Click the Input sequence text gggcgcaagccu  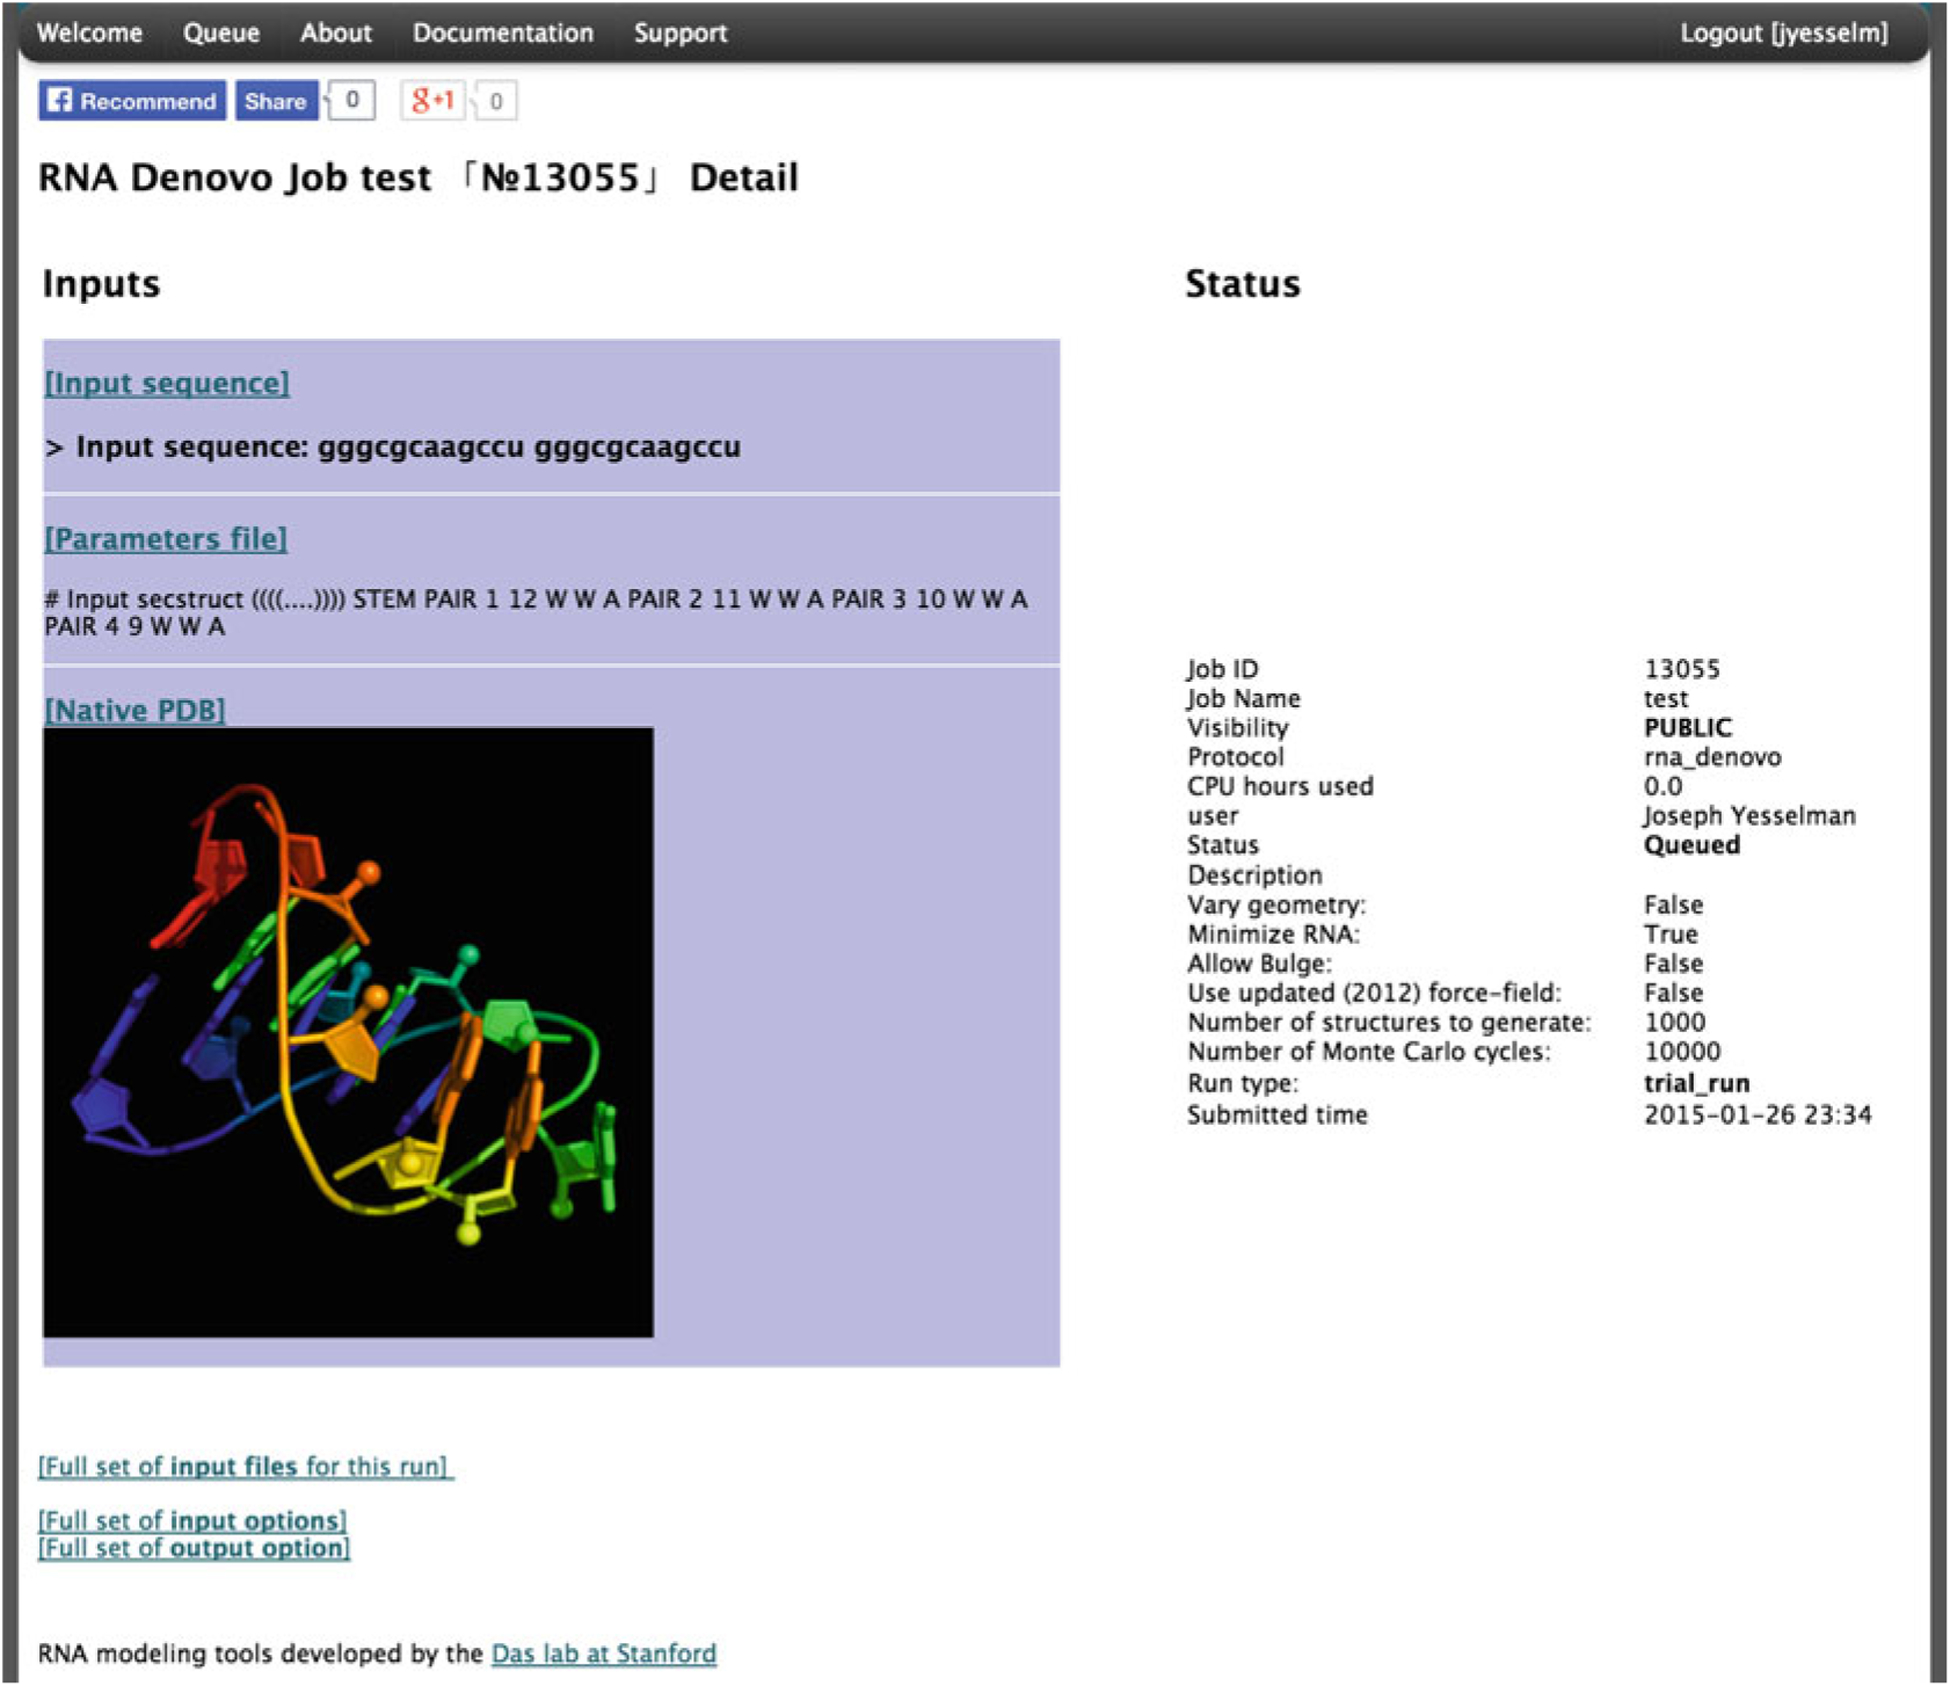click(394, 447)
